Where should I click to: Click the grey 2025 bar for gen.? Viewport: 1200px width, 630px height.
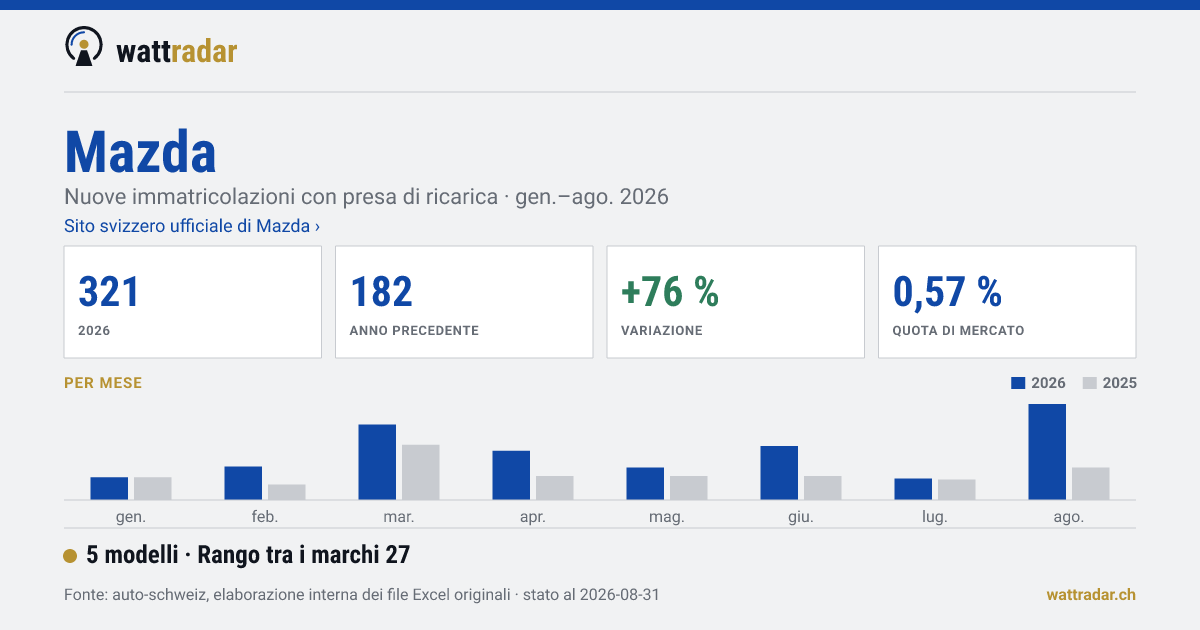tap(153, 488)
